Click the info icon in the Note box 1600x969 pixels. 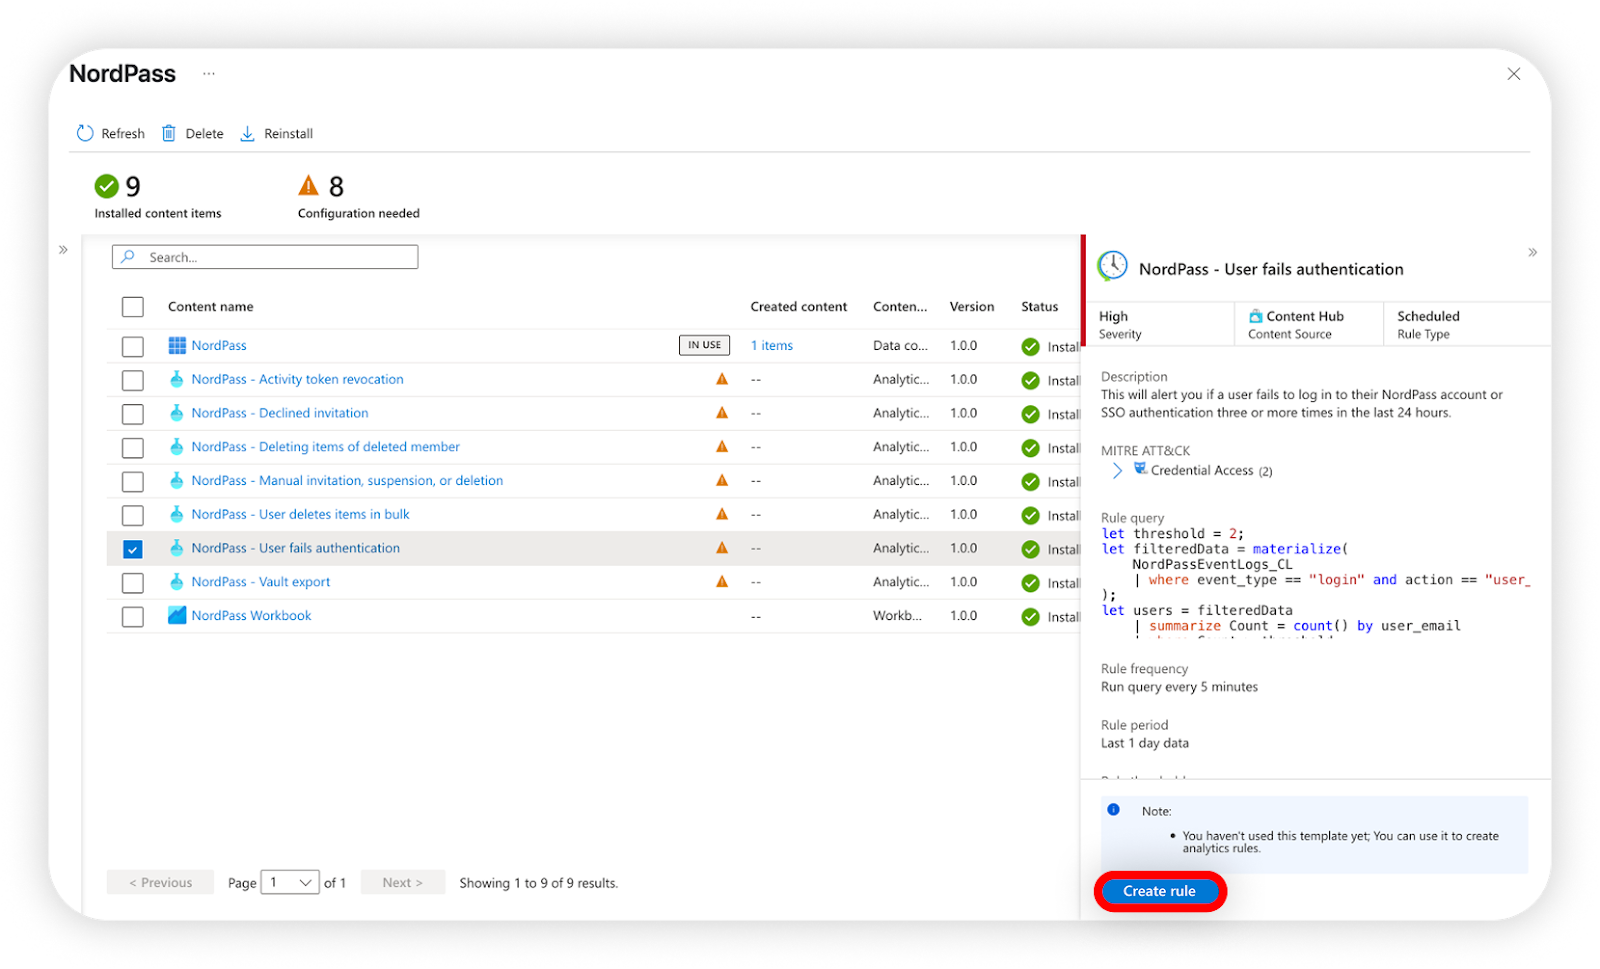point(1113,810)
